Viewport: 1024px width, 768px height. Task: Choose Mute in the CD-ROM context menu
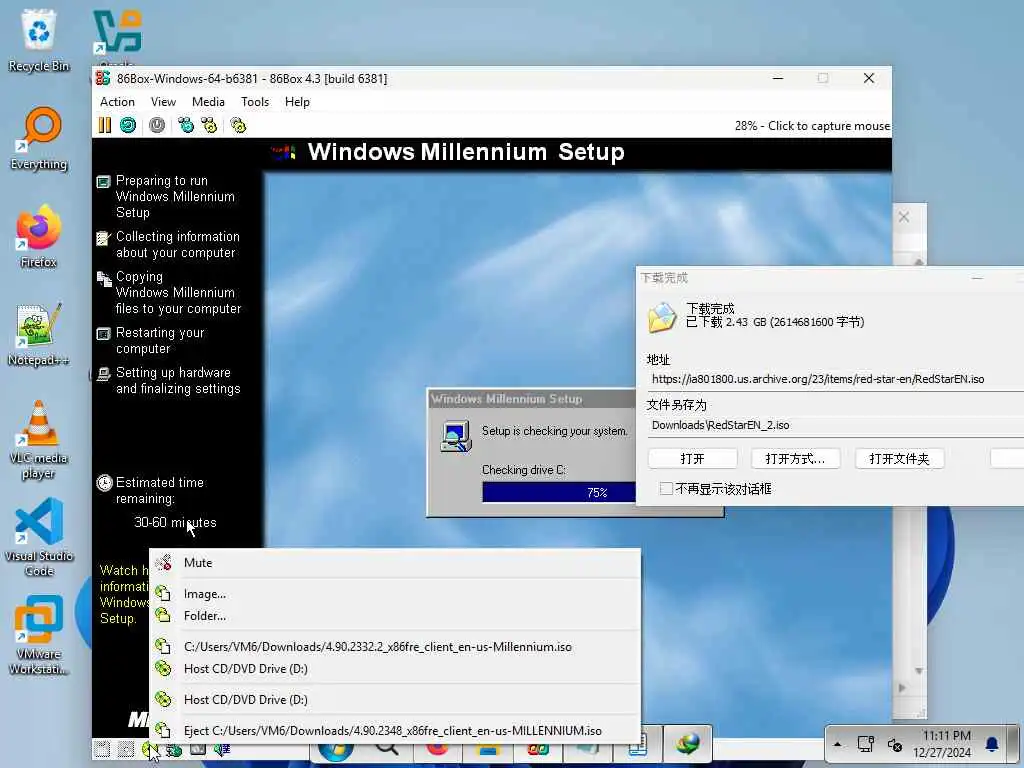click(x=394, y=562)
